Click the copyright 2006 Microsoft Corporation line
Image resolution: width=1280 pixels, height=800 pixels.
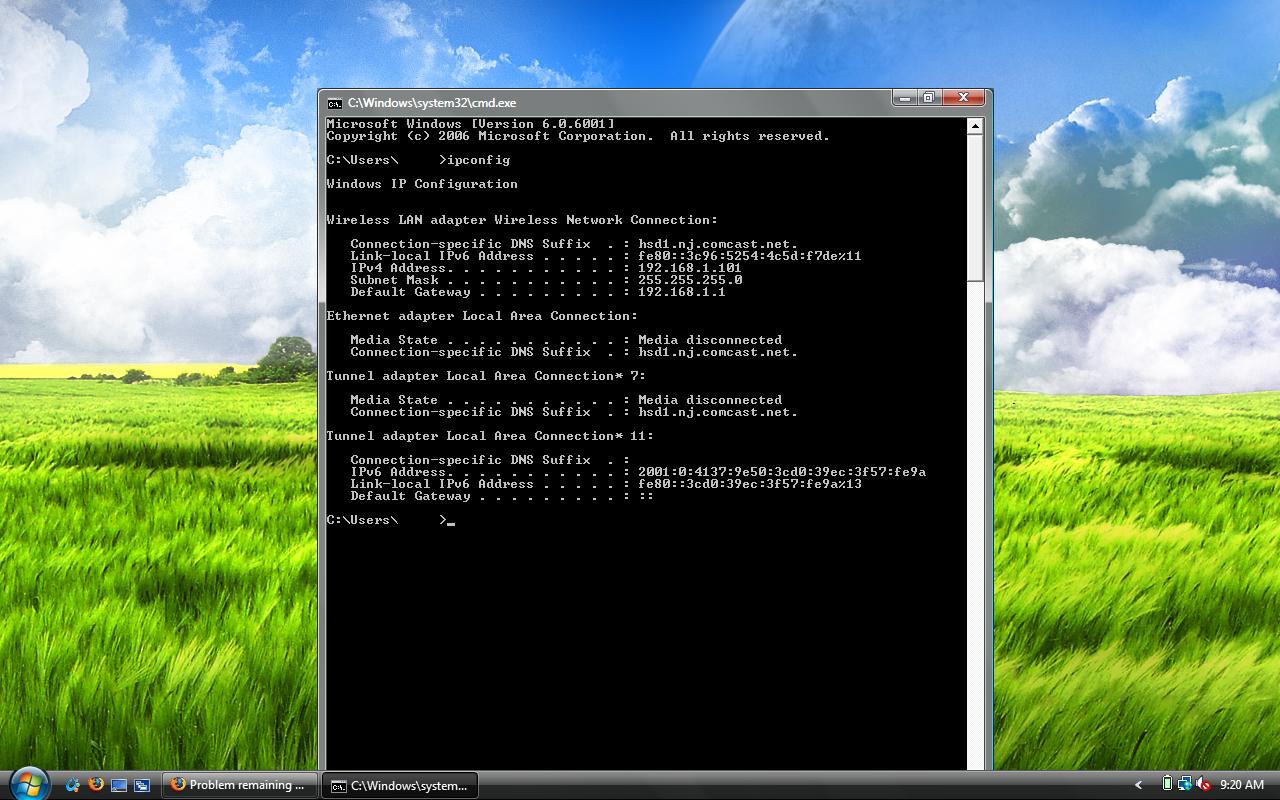[578, 136]
